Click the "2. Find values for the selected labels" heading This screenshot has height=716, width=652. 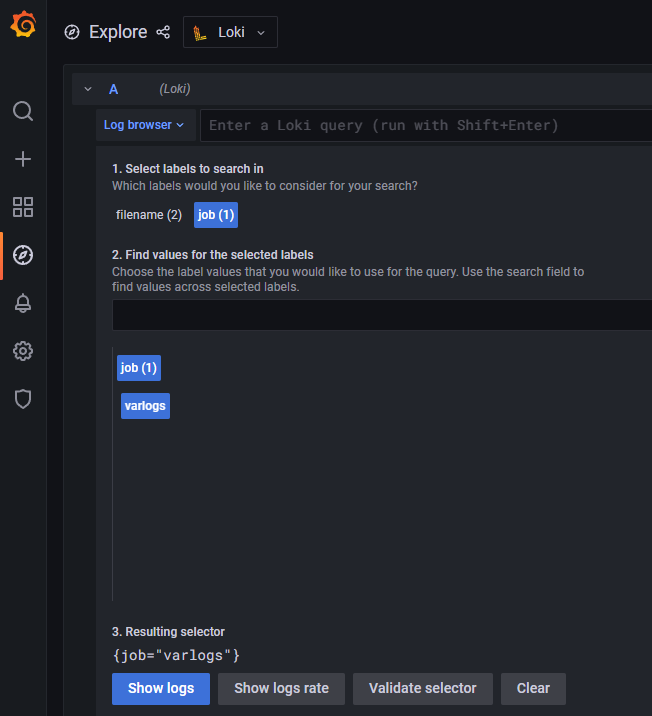pos(213,255)
